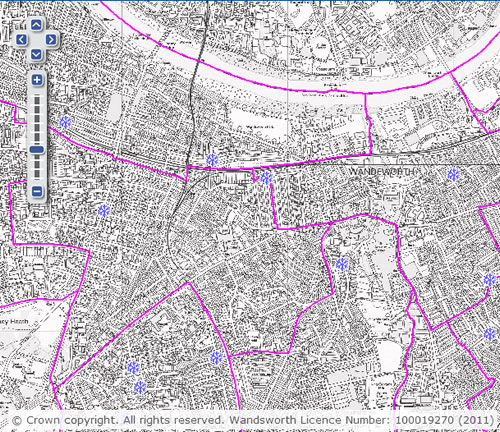
Task: Pan the map down with the arrow button
Action: click(36, 54)
